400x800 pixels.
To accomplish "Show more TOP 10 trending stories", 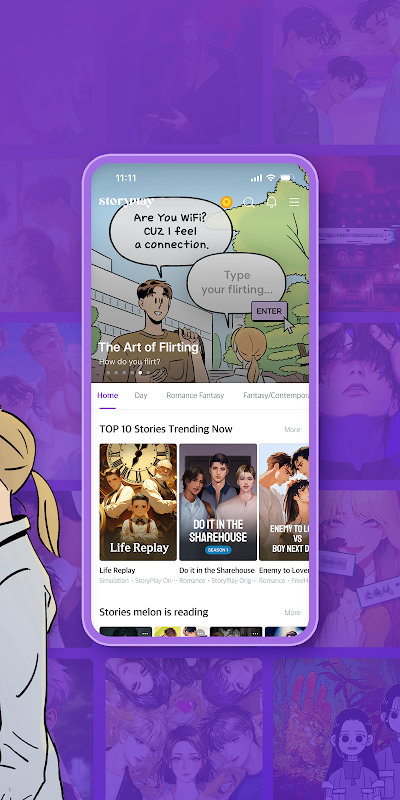I will tap(292, 430).
